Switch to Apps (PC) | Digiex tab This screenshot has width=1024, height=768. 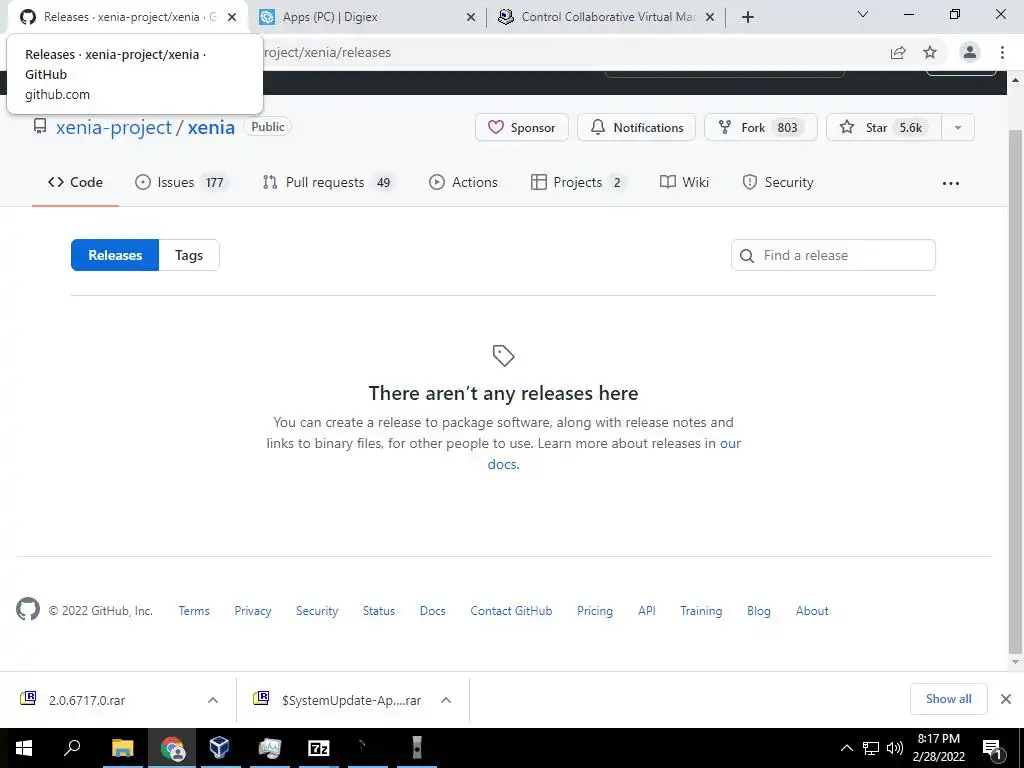coord(366,17)
